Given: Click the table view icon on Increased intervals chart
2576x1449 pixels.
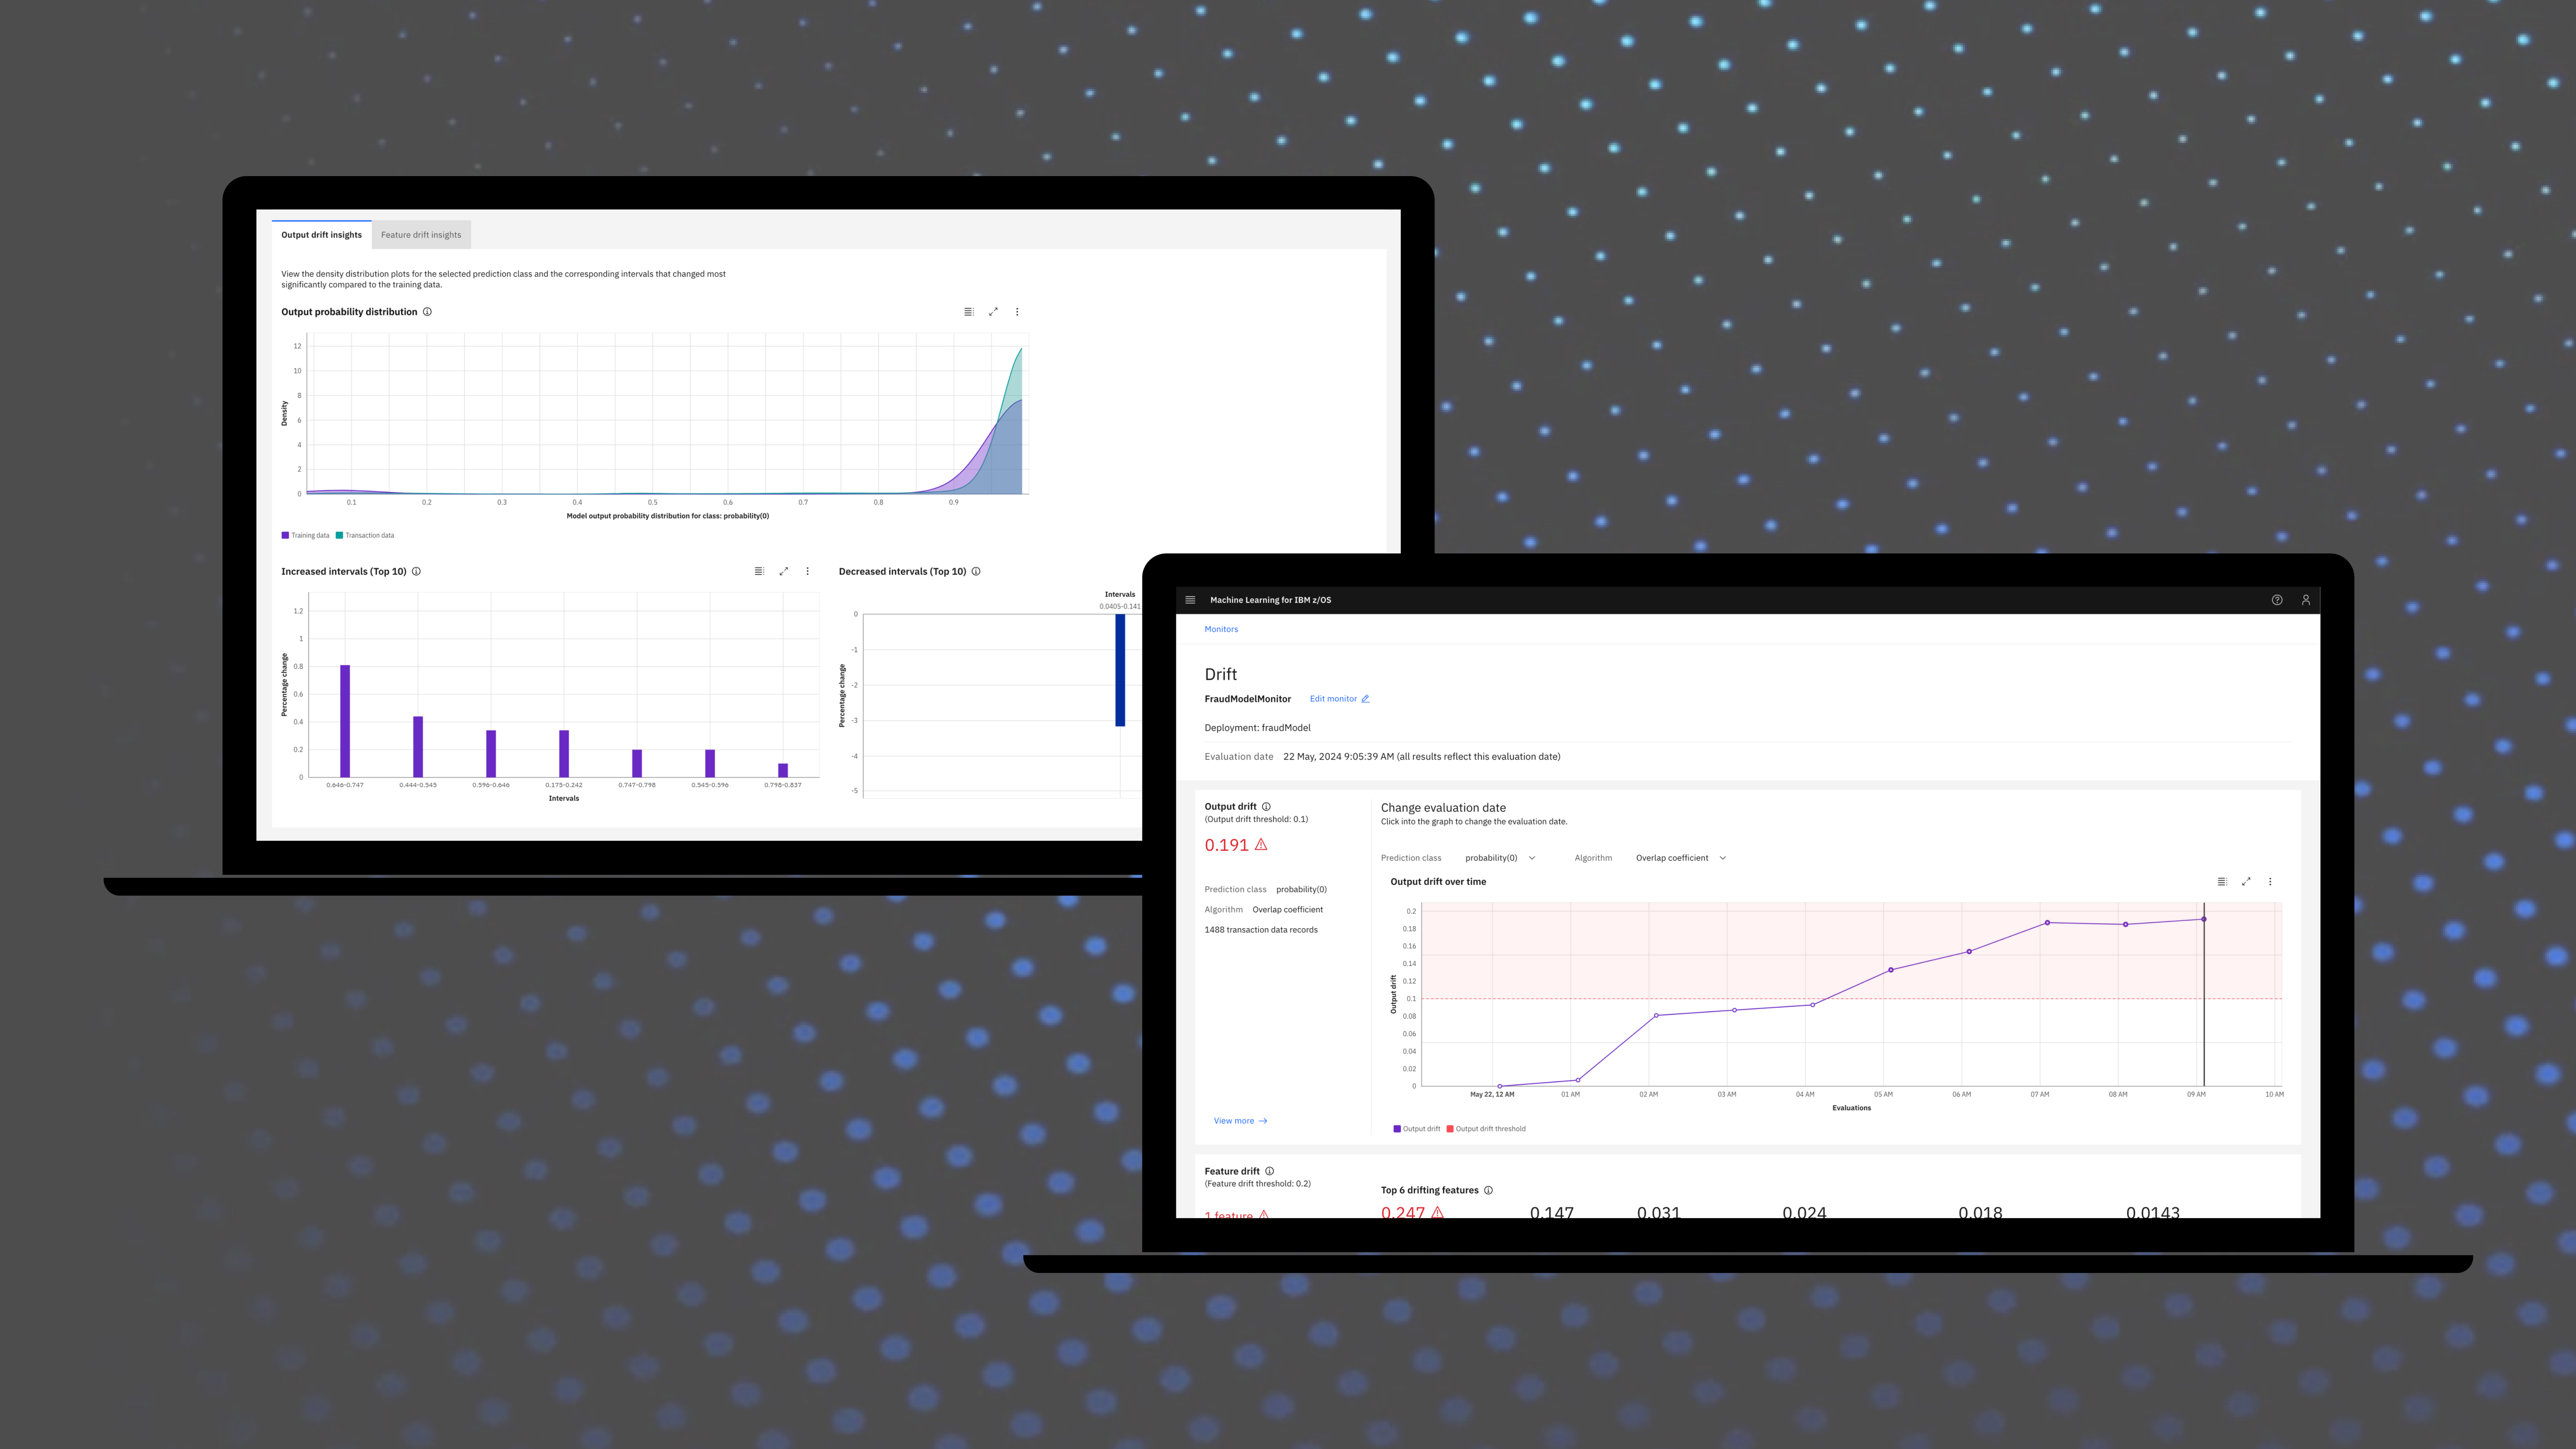Looking at the screenshot, I should pyautogui.click(x=757, y=572).
